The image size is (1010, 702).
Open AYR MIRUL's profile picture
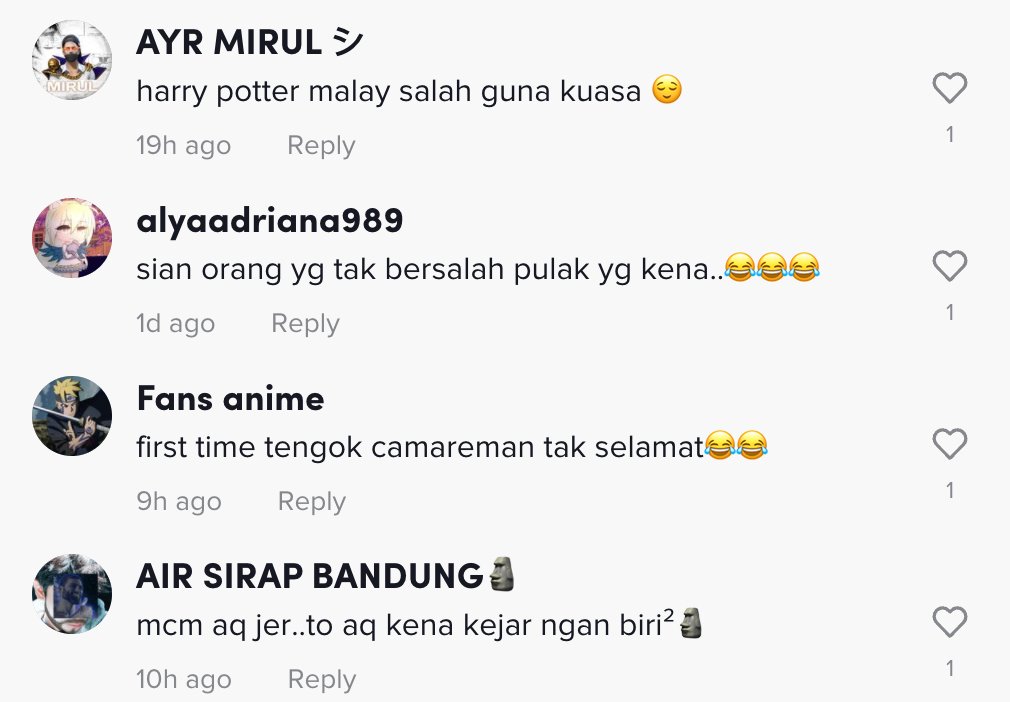click(x=72, y=60)
